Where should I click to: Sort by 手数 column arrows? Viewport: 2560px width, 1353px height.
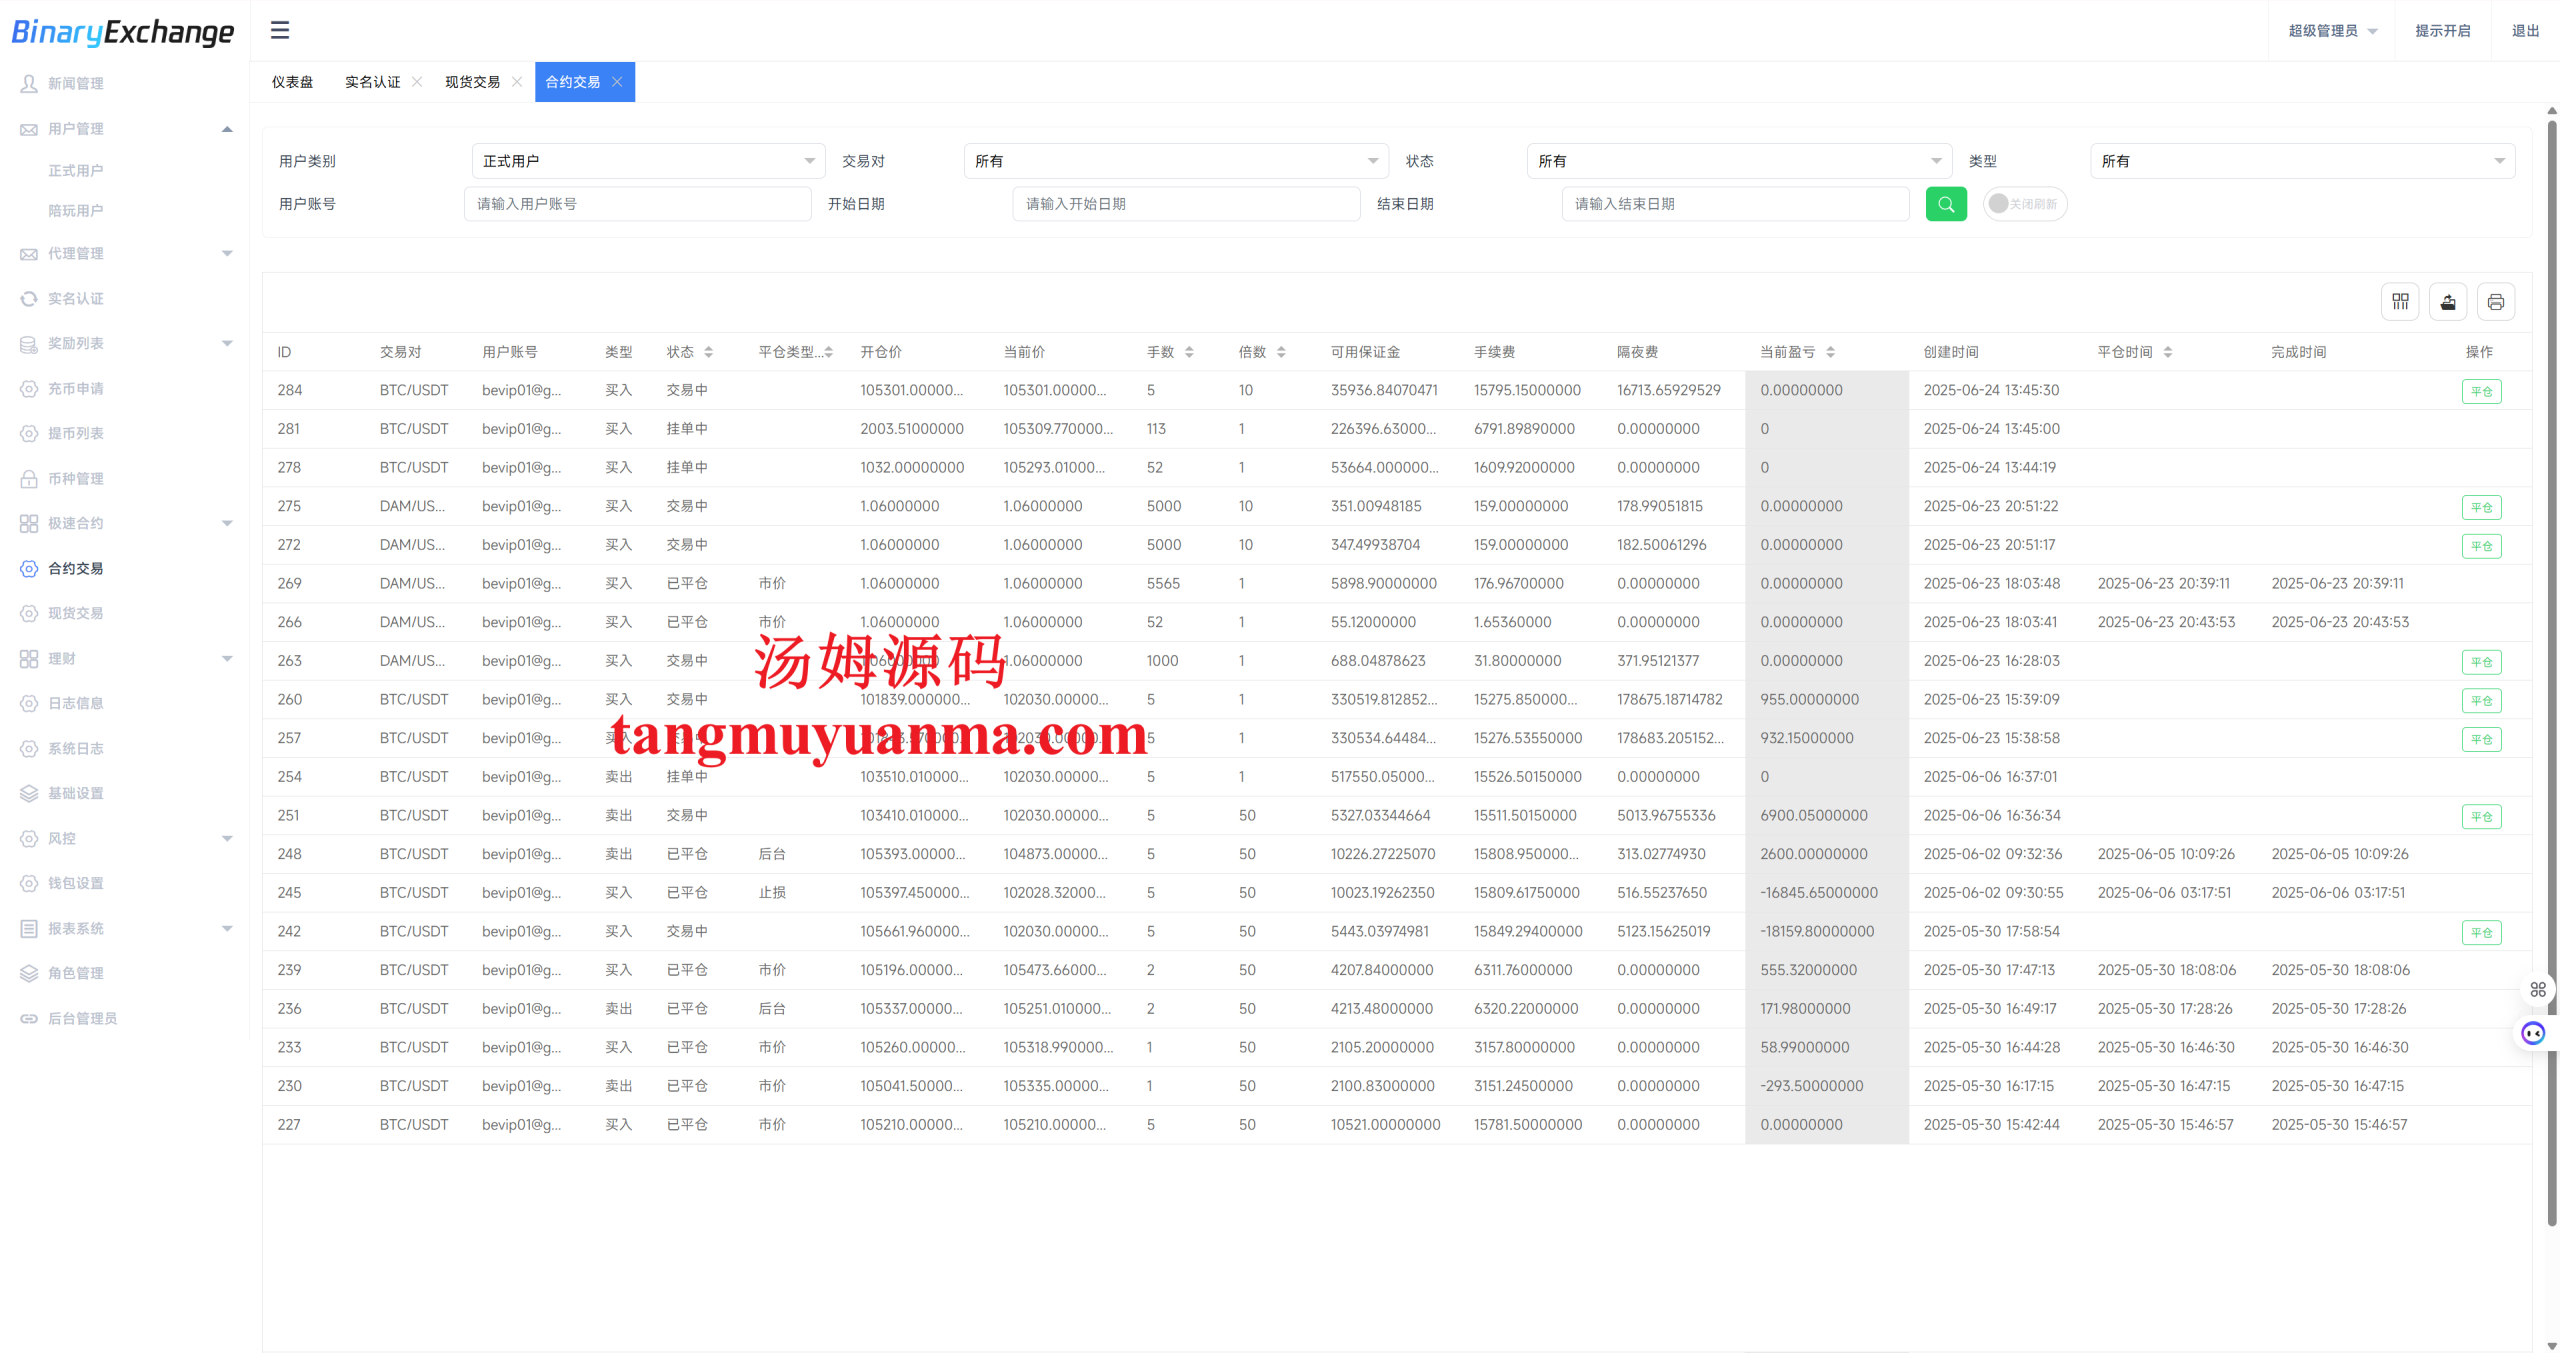1189,352
